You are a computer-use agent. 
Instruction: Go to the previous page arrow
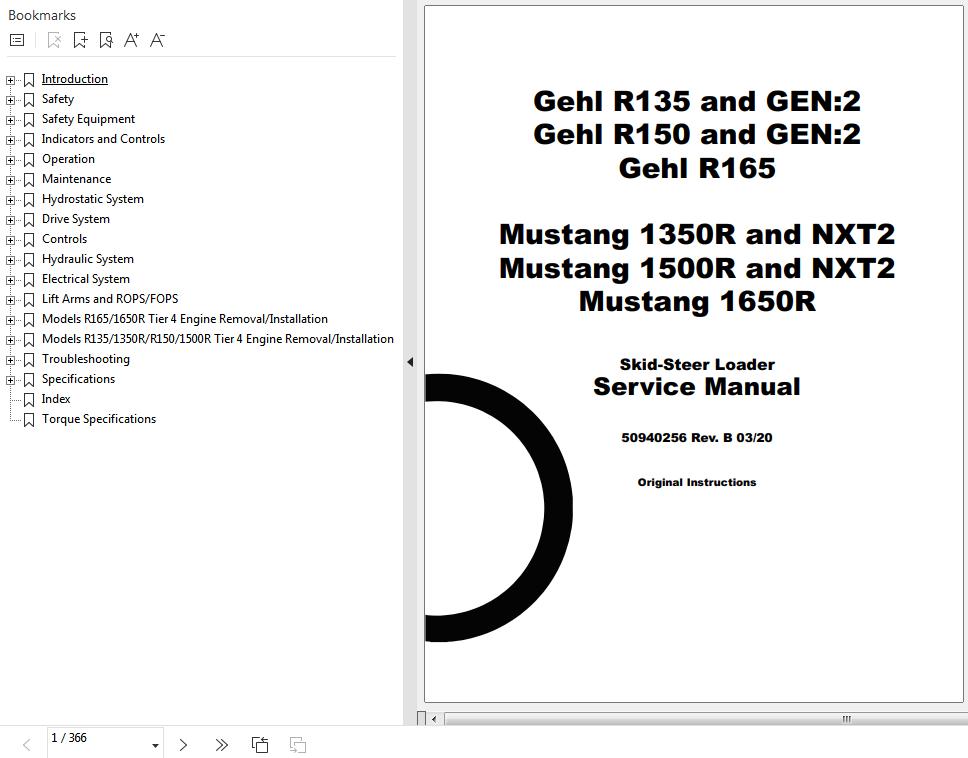27,745
